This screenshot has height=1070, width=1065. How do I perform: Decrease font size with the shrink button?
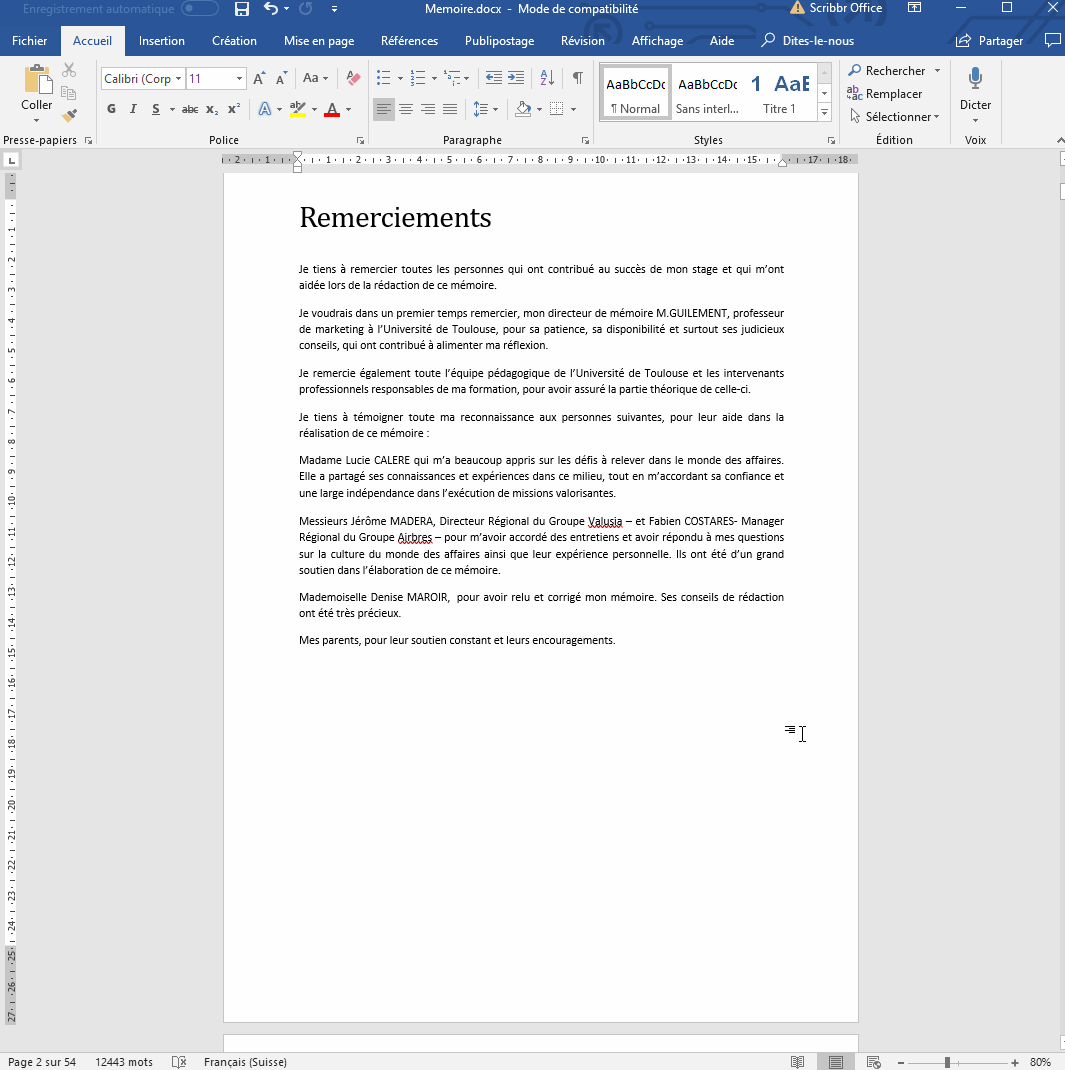click(281, 78)
